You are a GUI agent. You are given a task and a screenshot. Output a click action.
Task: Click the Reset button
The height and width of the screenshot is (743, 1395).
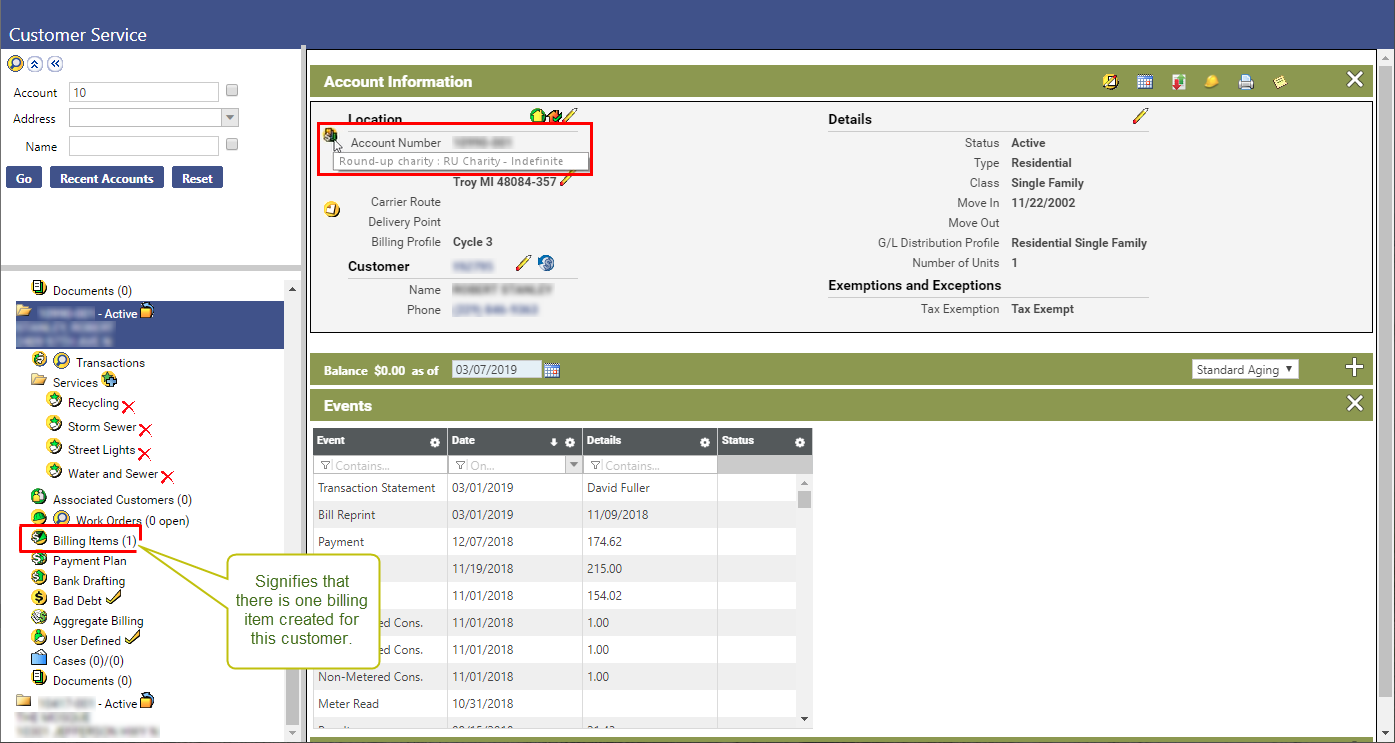[197, 178]
